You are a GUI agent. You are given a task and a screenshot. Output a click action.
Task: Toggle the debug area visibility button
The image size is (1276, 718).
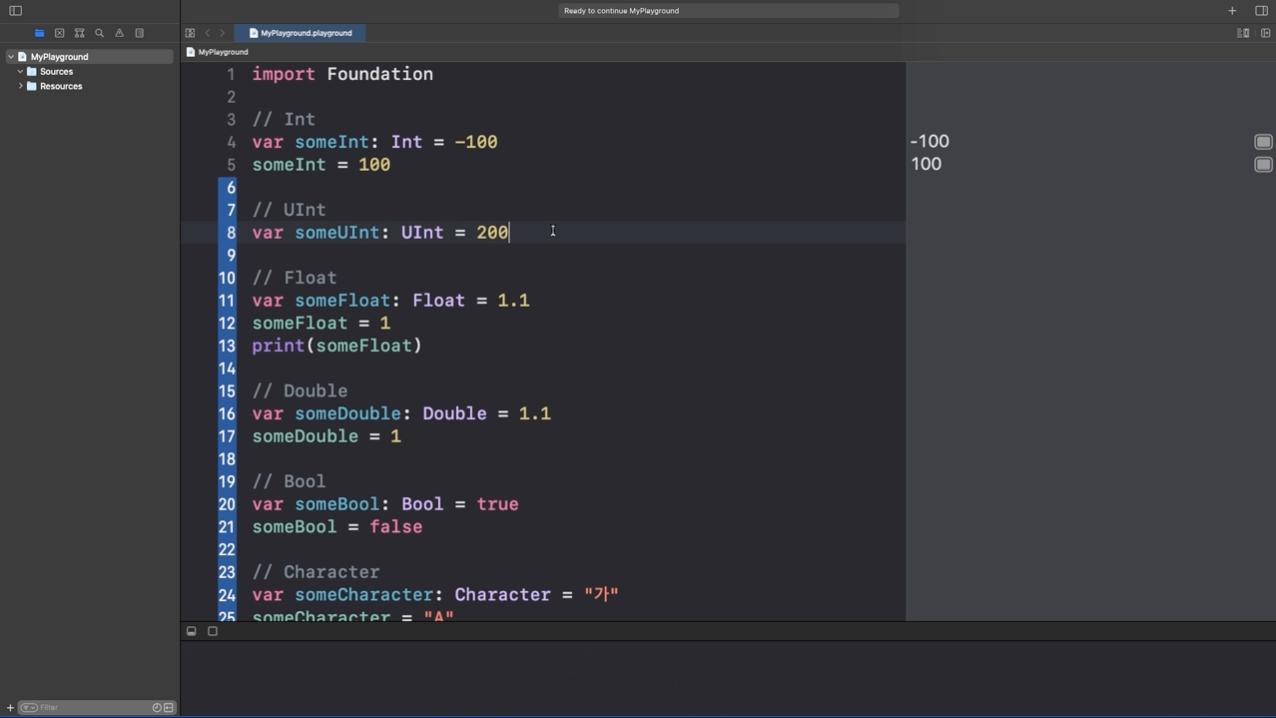click(191, 631)
